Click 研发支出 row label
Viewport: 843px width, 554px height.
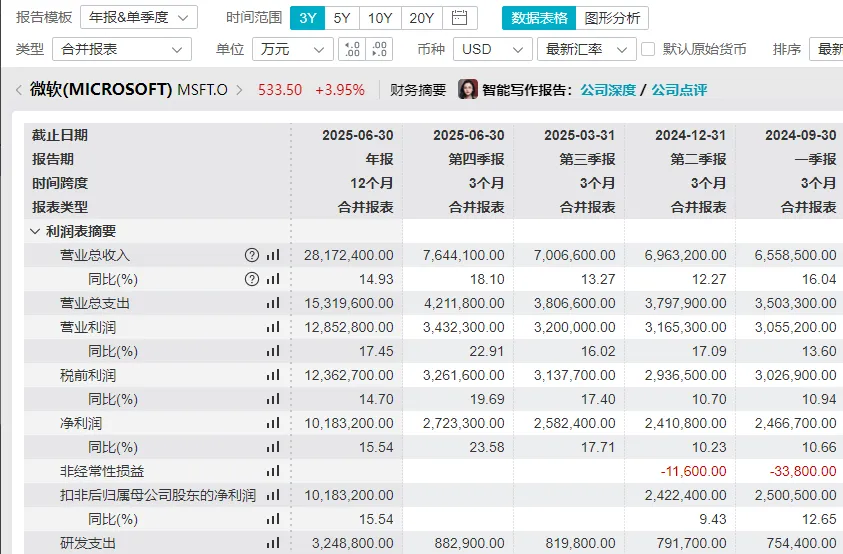[88, 543]
